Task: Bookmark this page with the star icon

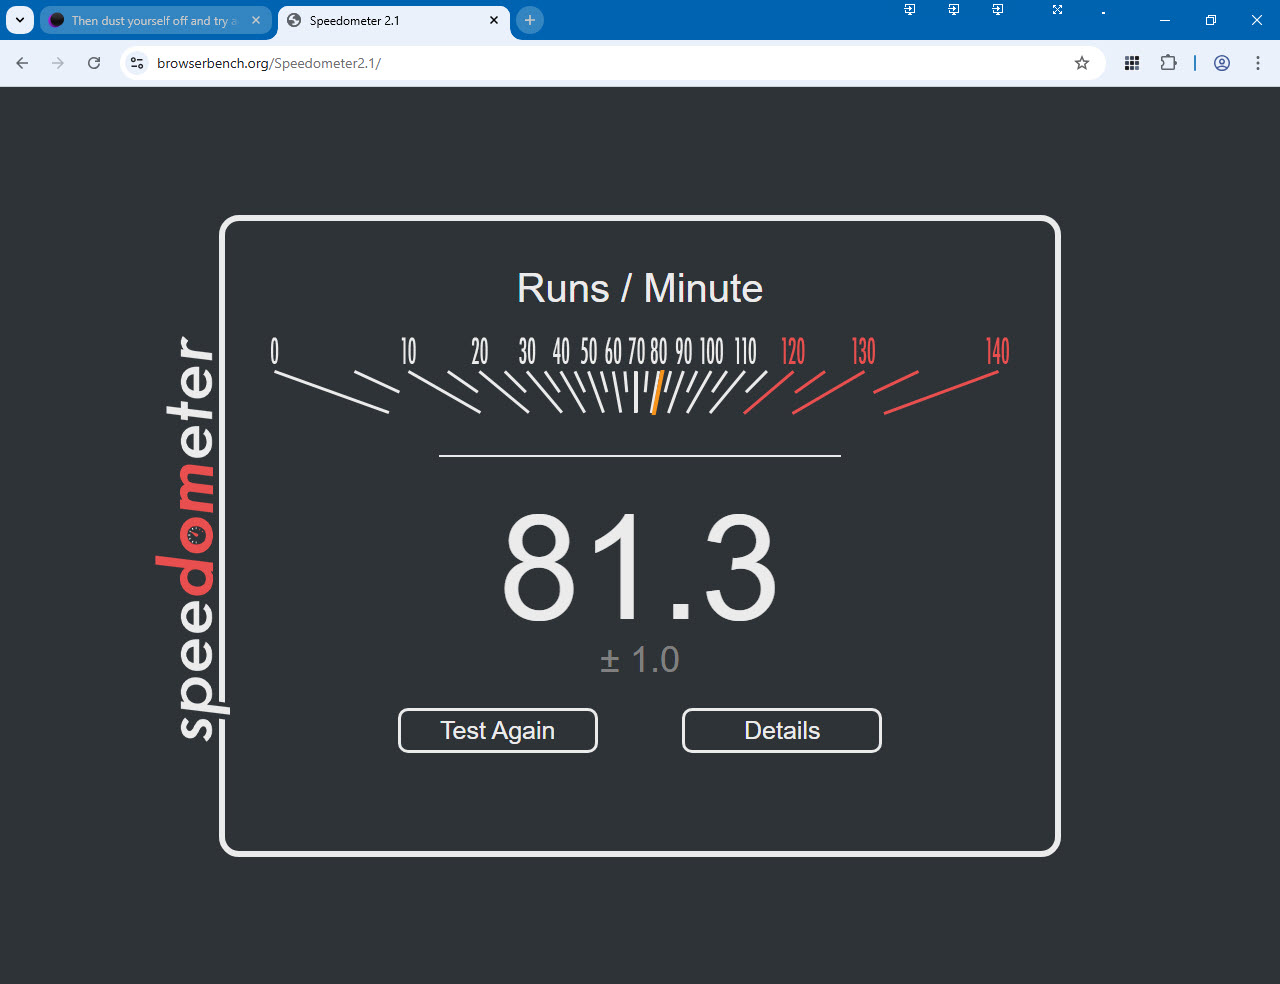Action: pos(1082,63)
